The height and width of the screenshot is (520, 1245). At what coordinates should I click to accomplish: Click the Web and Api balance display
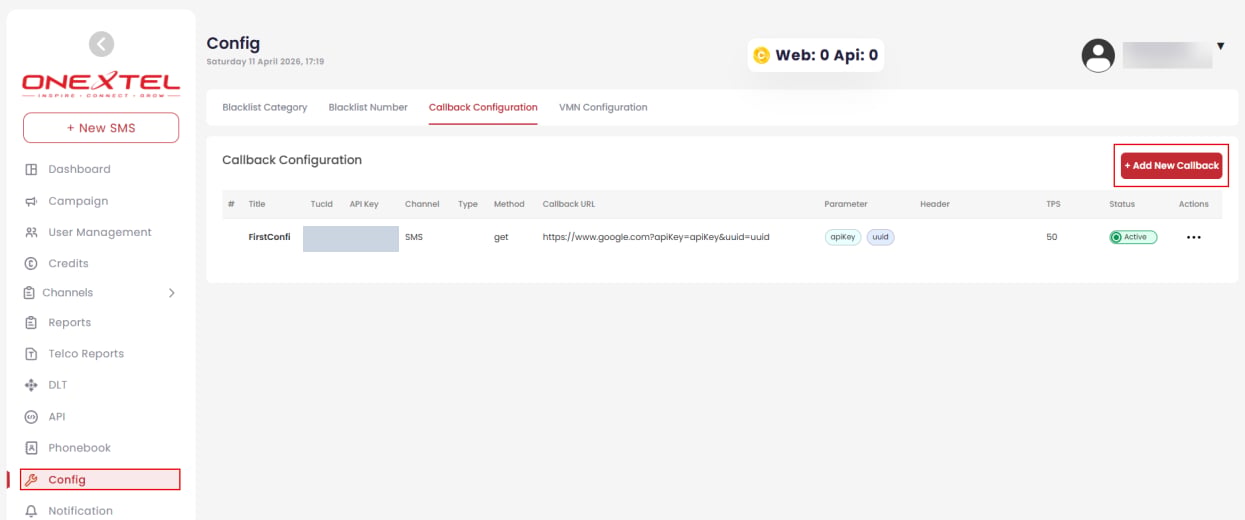816,56
